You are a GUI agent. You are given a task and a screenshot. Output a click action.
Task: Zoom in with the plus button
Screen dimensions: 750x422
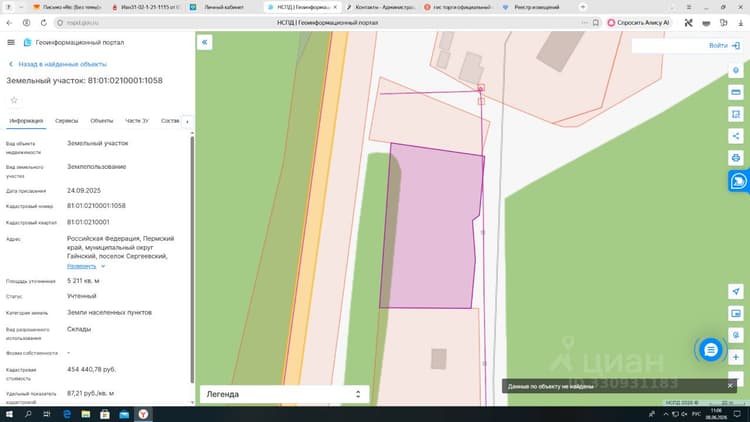pyautogui.click(x=736, y=357)
